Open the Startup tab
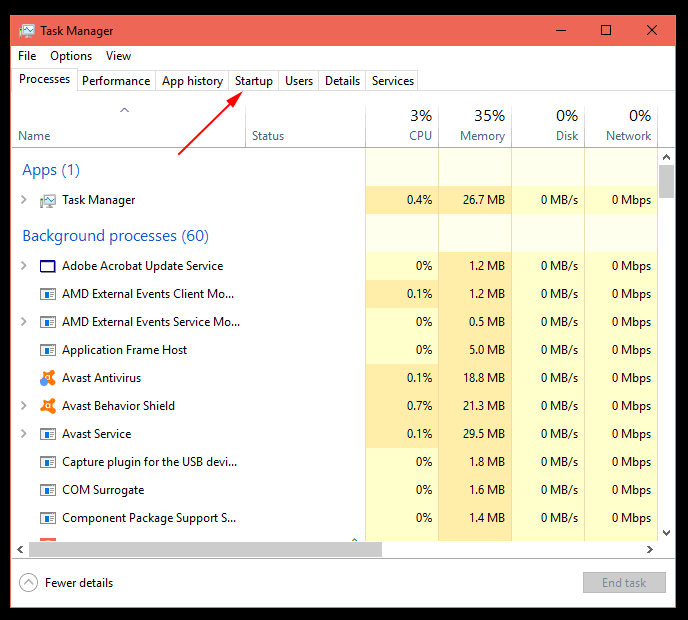Viewport: 688px width, 620px height. (x=254, y=81)
